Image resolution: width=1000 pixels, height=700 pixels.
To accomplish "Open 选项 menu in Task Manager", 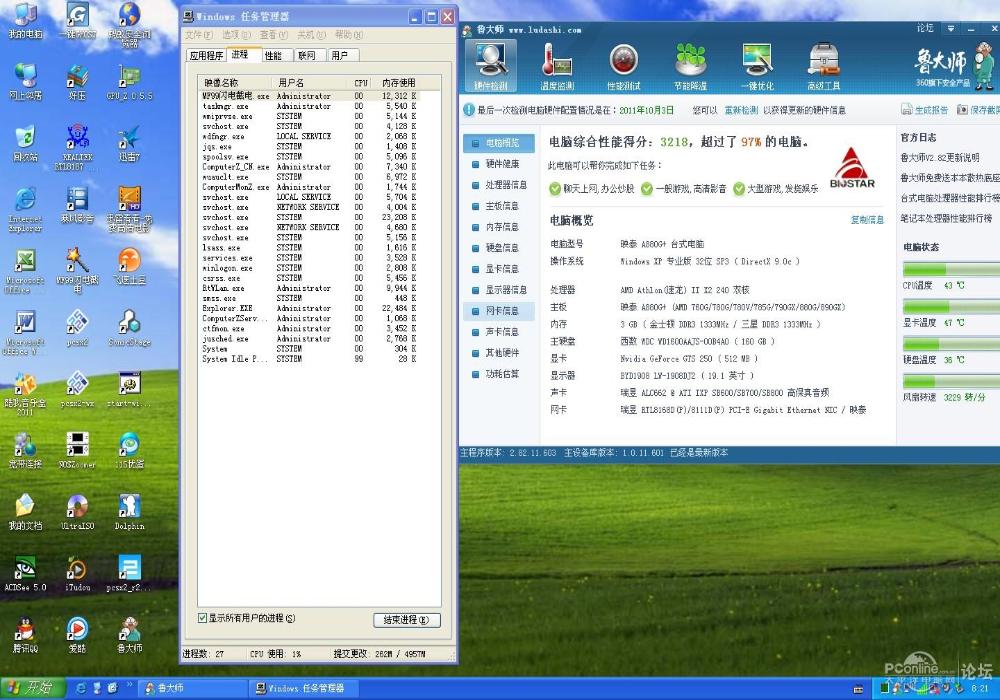I will [236, 35].
